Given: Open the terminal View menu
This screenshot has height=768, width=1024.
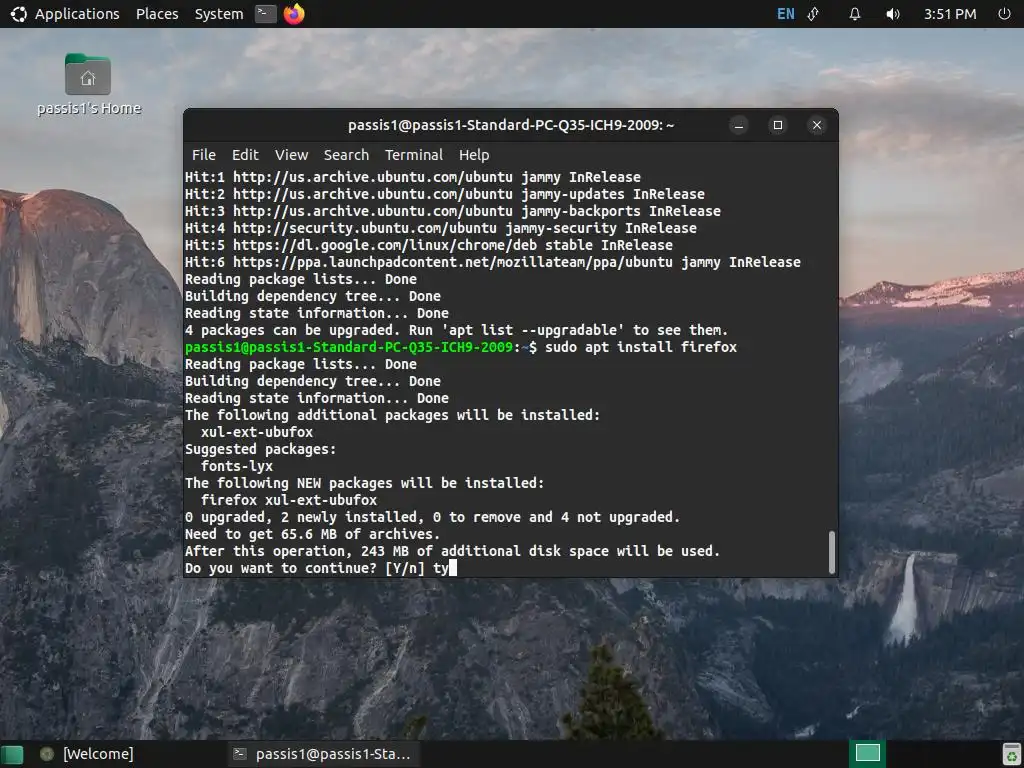Looking at the screenshot, I should 291,155.
